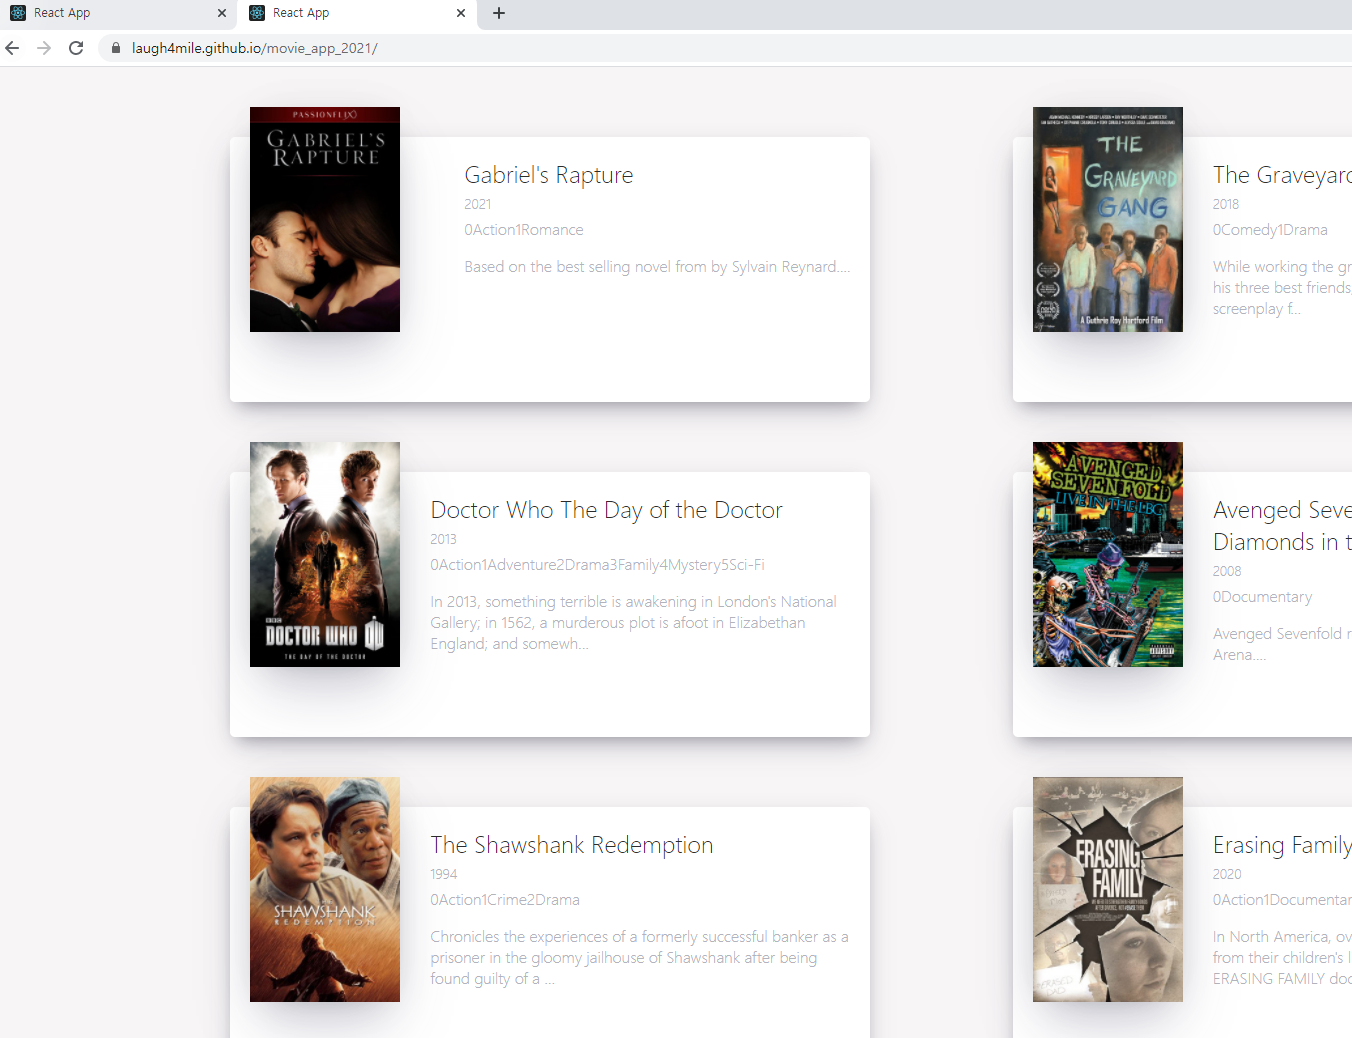This screenshot has width=1352, height=1038.
Task: Click the Erasing Family summary text
Action: point(1282,958)
